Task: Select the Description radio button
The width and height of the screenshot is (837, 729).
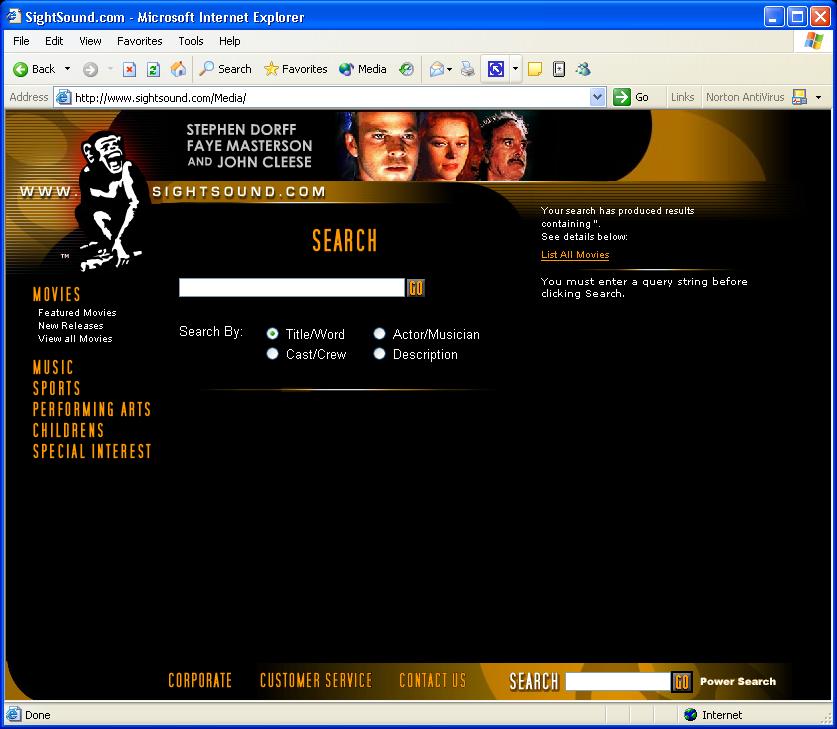Action: [379, 354]
